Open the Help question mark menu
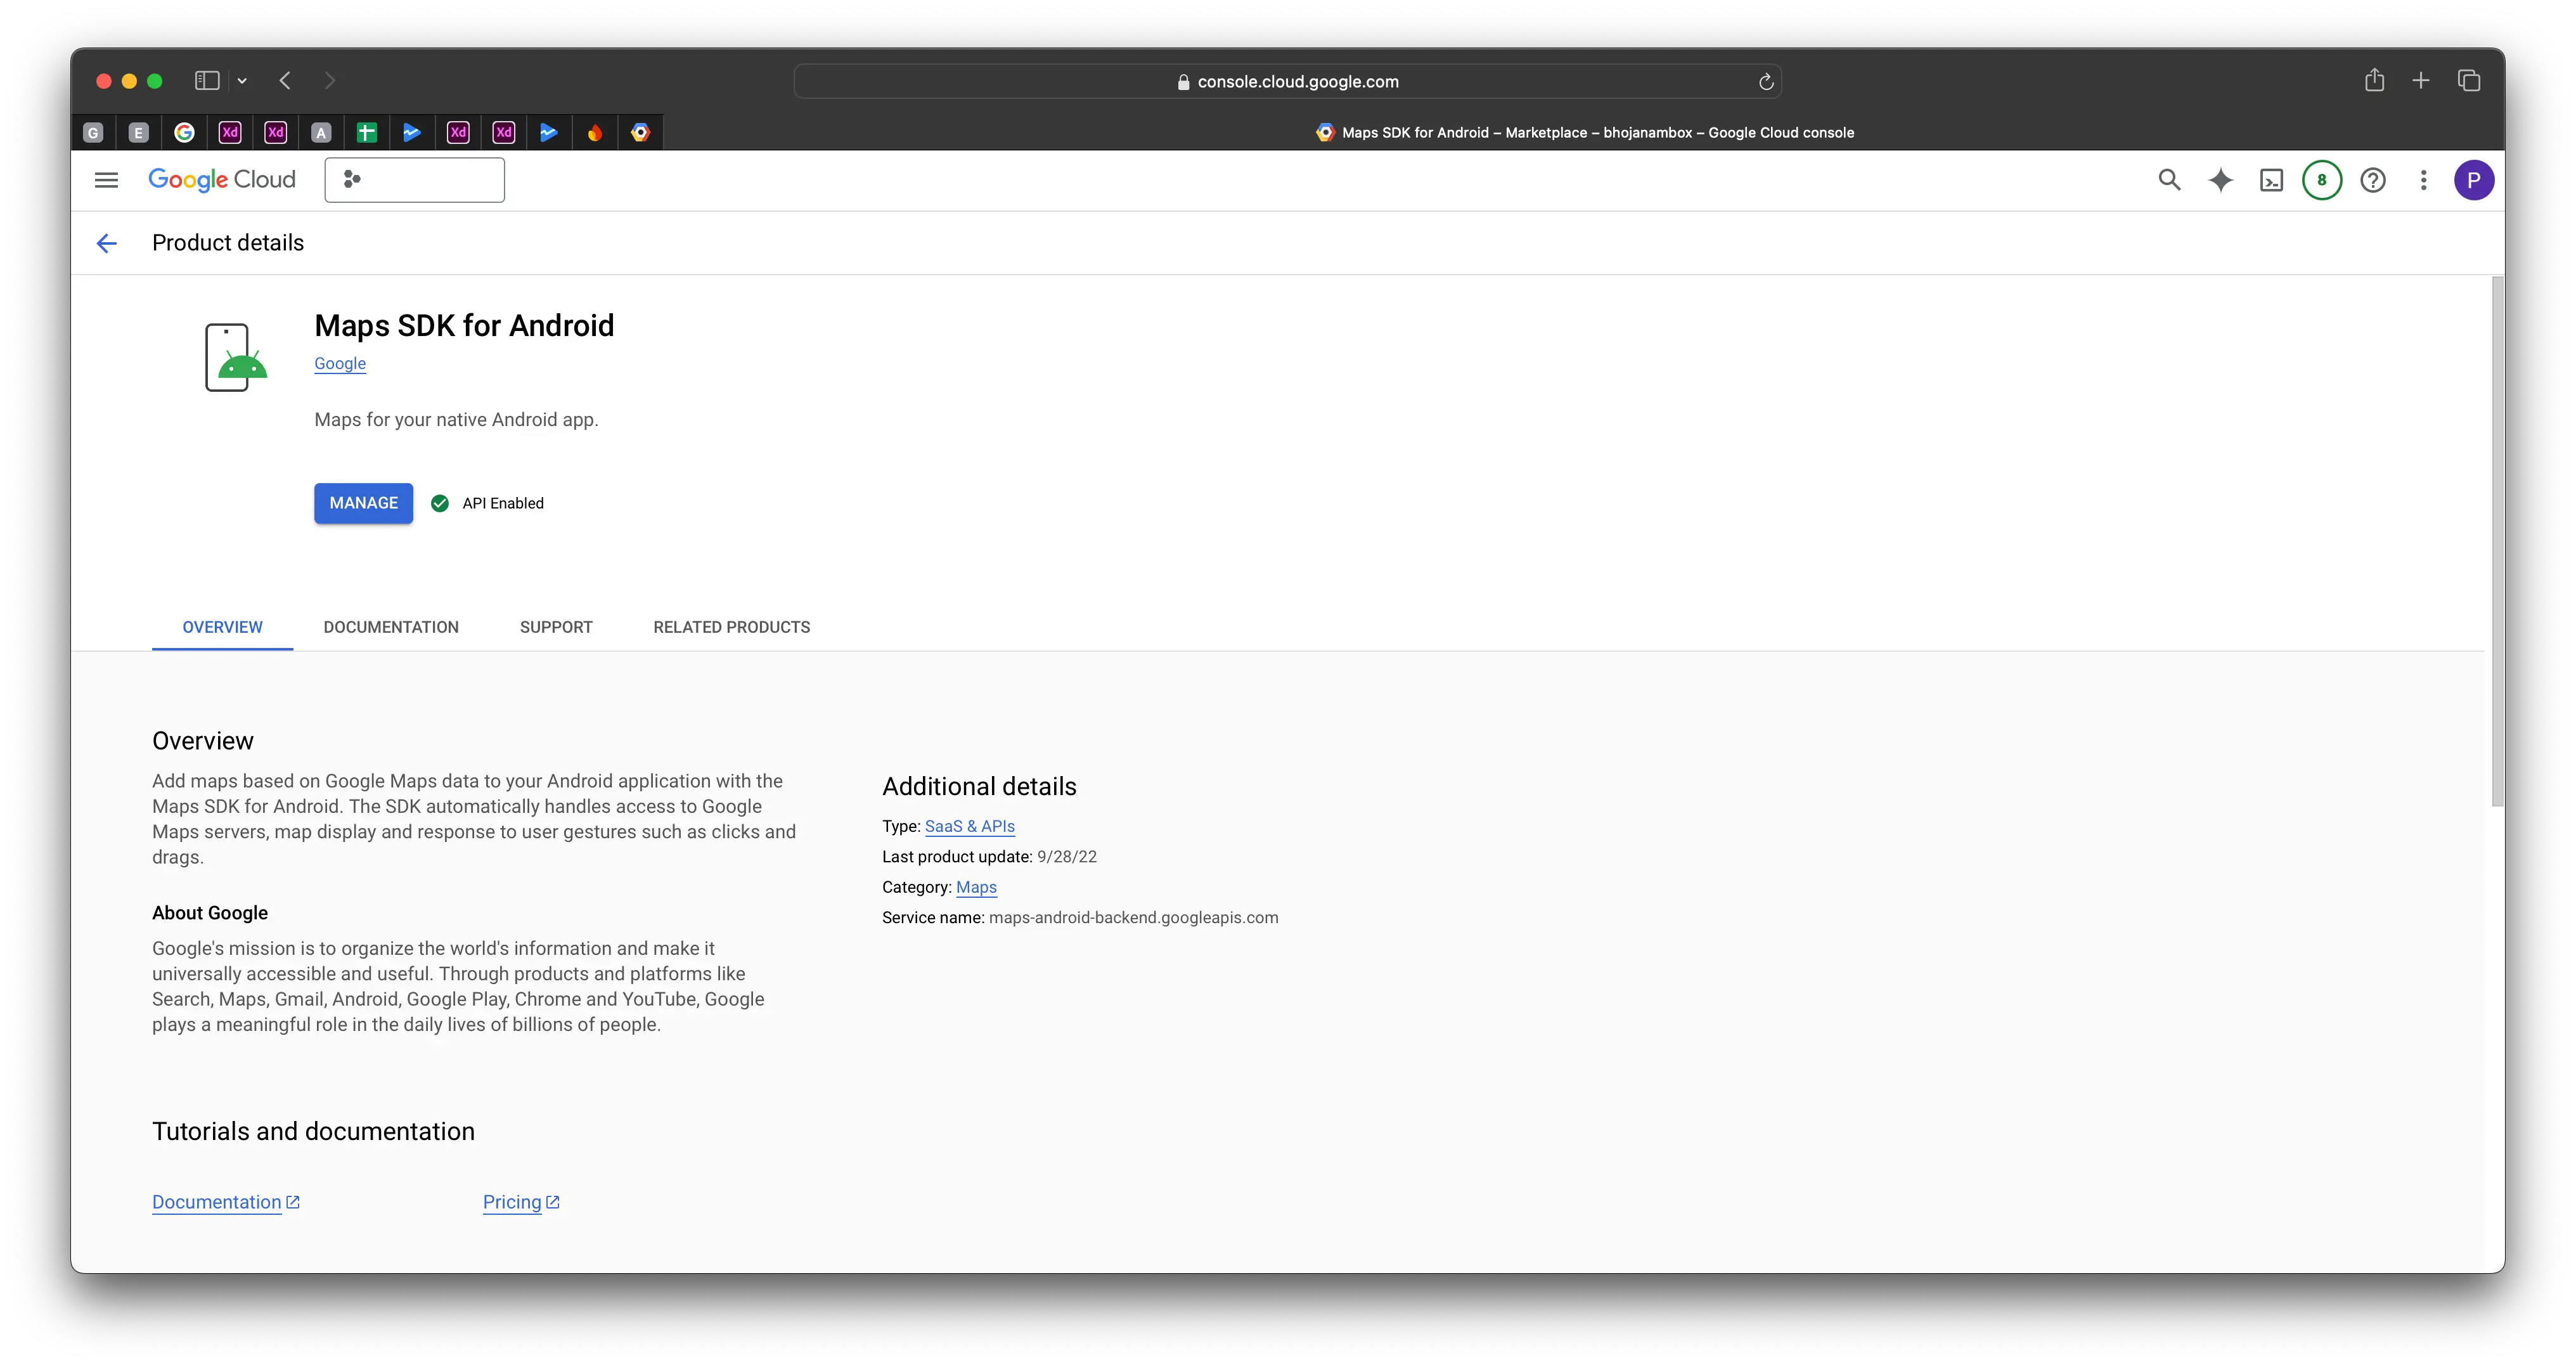The height and width of the screenshot is (1367, 2576). coord(2373,180)
